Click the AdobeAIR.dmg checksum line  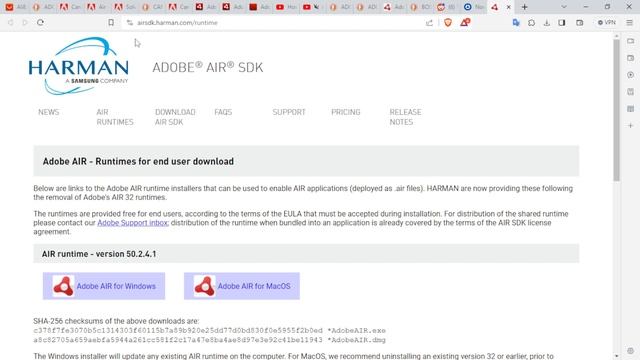(x=209, y=340)
